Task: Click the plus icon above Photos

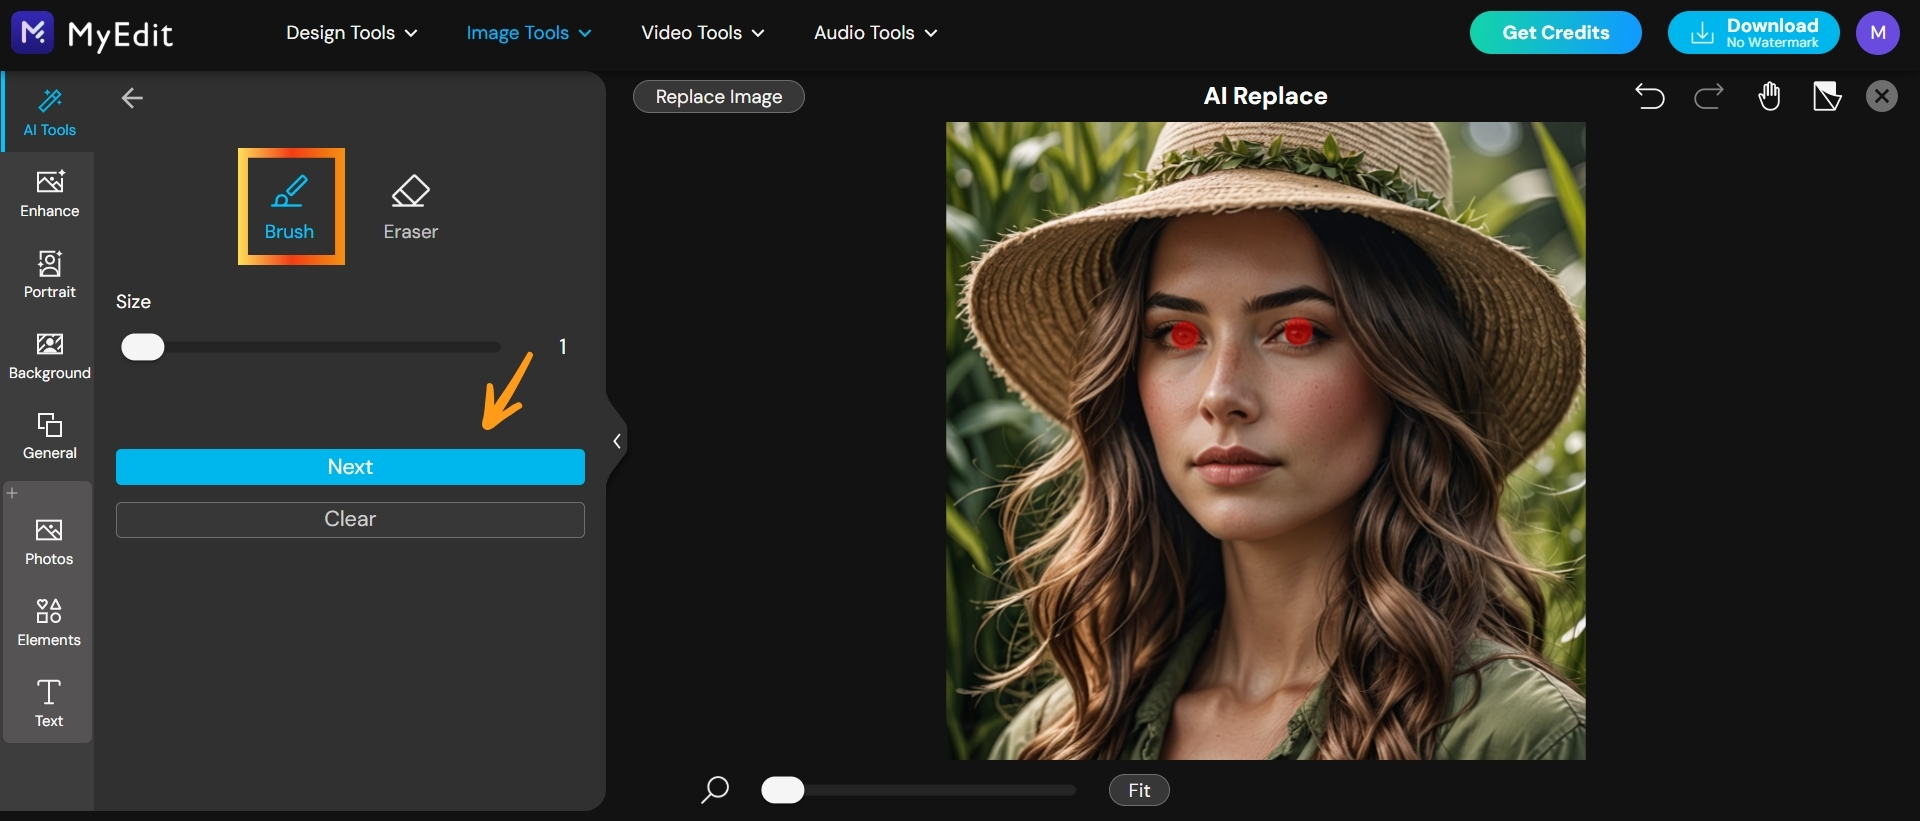Action: [x=12, y=493]
